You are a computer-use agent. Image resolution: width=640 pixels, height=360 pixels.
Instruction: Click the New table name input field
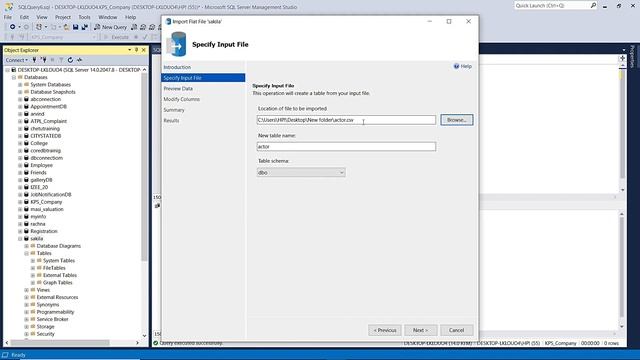tap(346, 147)
